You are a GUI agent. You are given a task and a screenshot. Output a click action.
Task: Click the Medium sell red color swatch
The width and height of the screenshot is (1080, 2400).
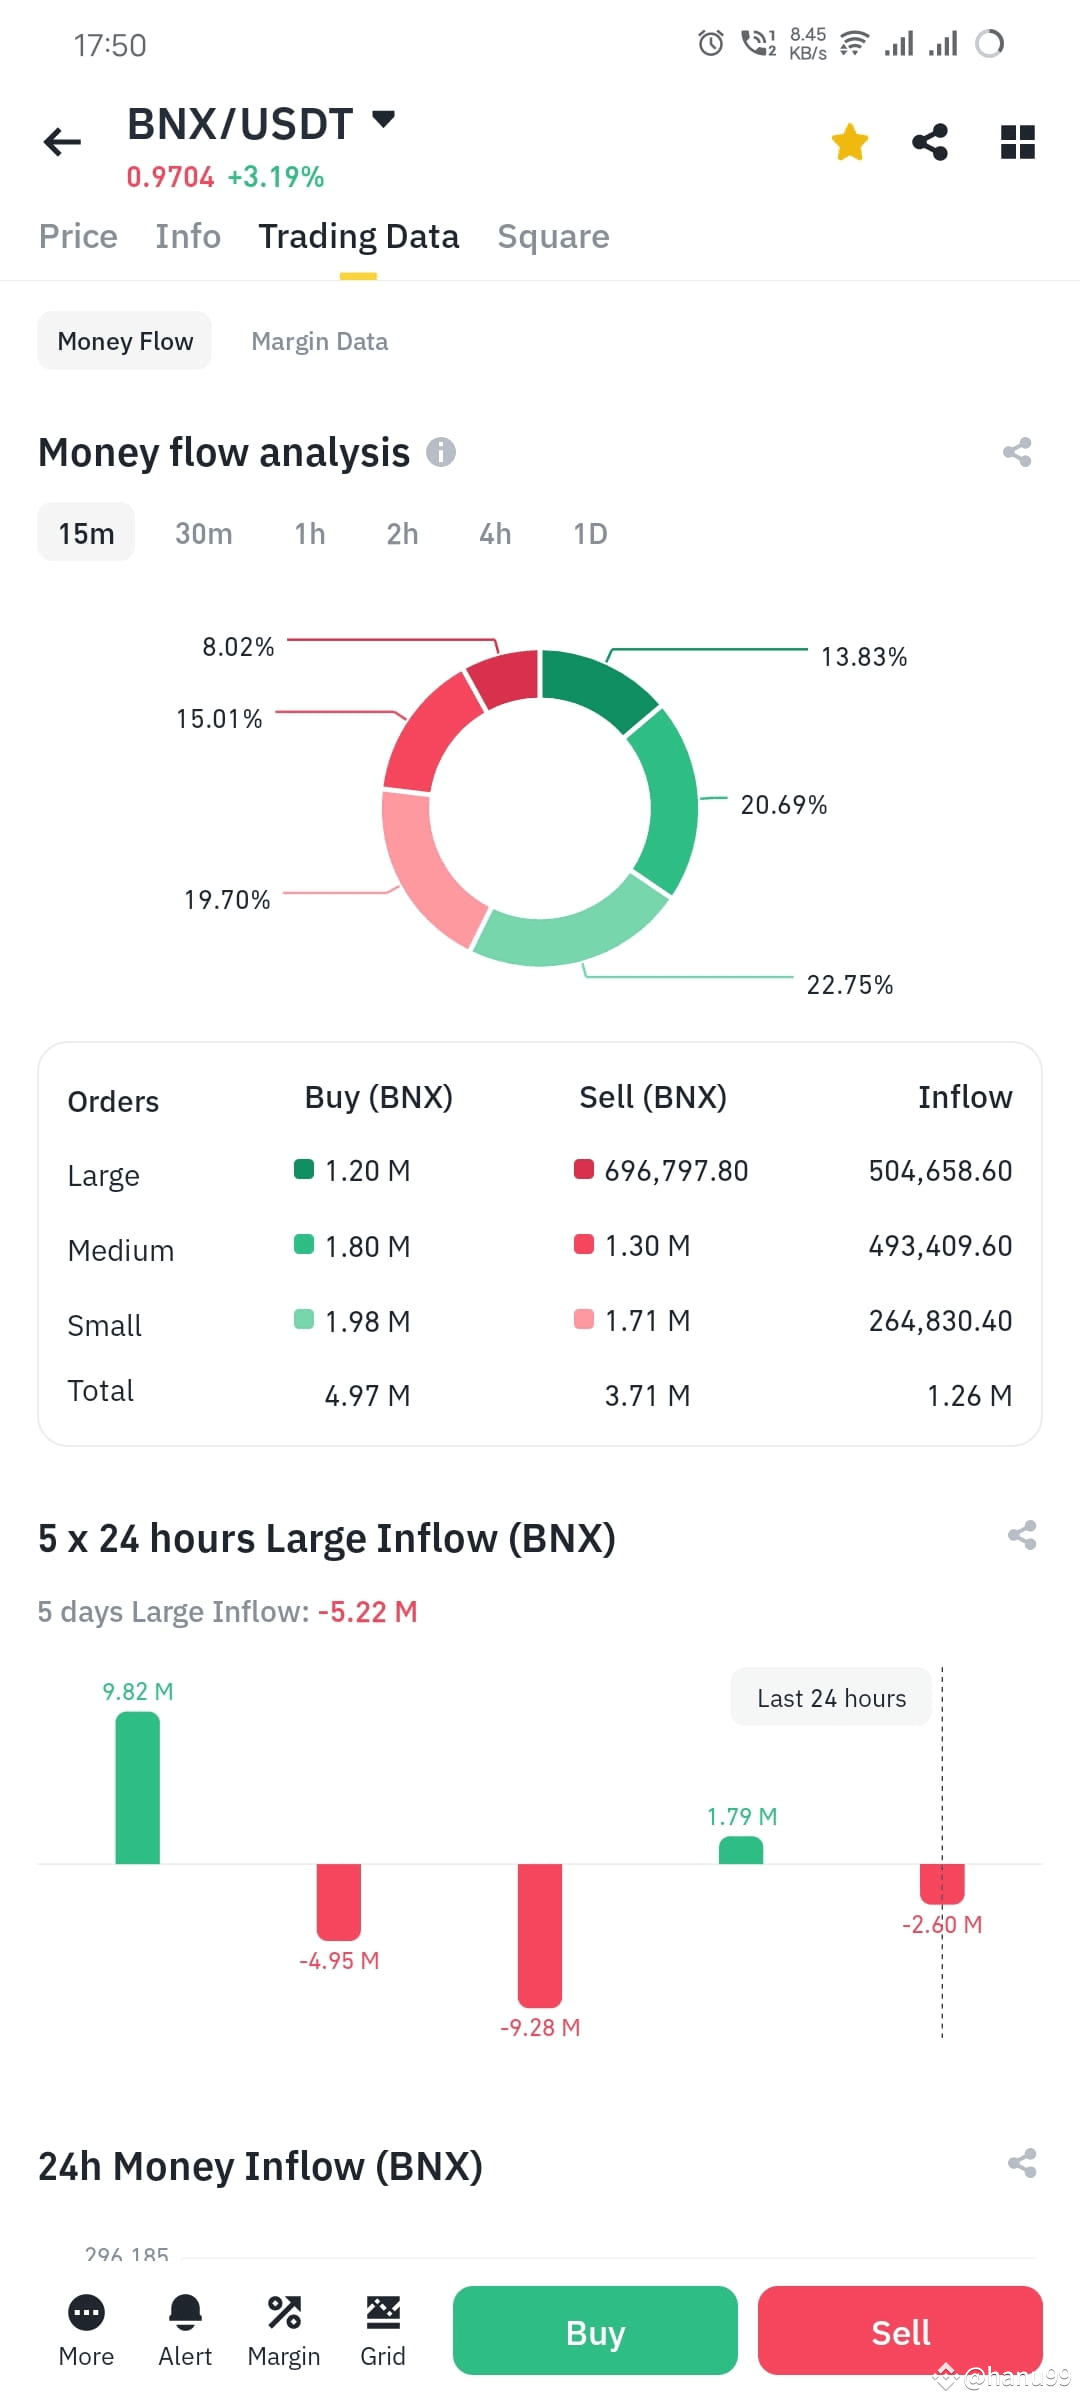click(584, 1244)
